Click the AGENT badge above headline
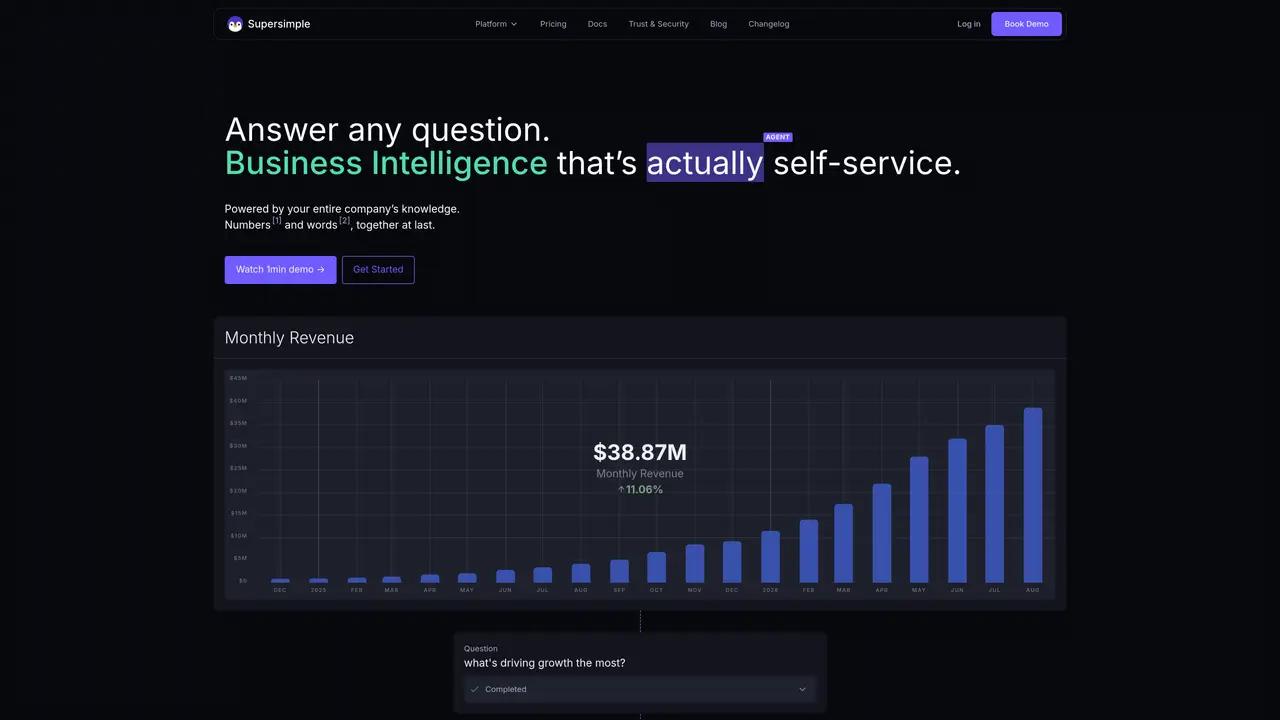 tap(778, 137)
